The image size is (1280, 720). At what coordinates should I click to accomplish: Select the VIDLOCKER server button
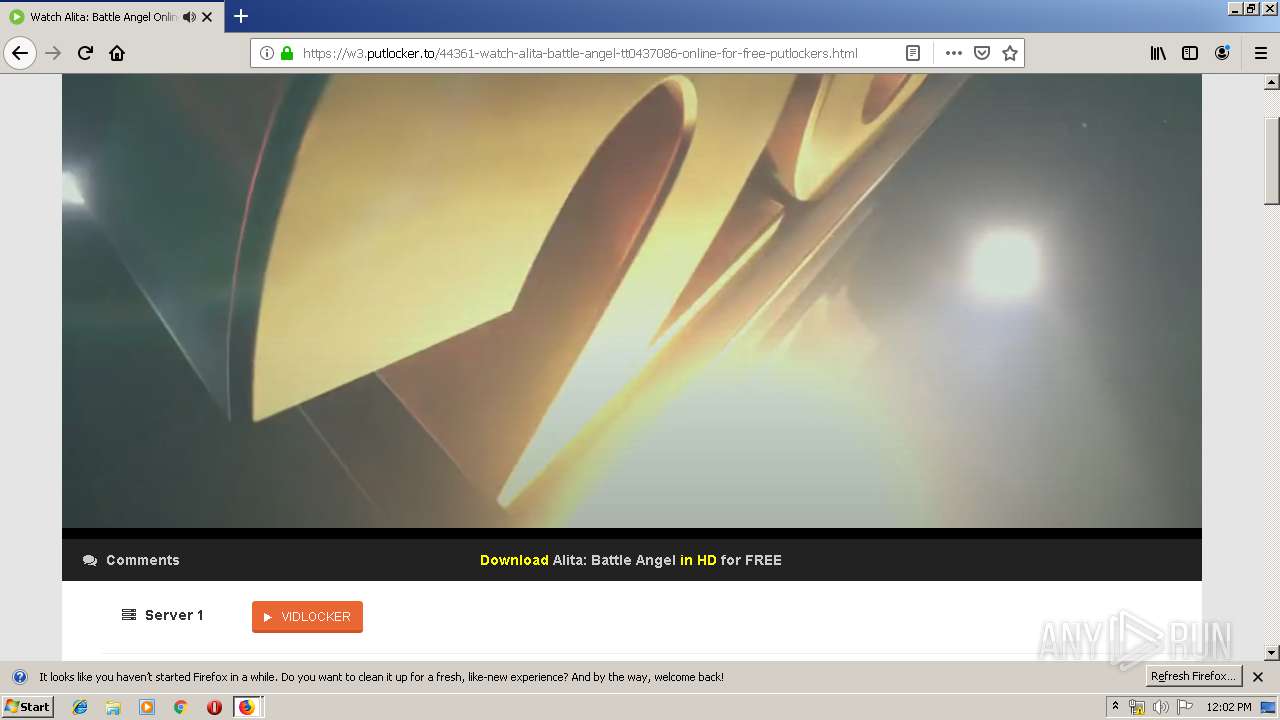(307, 617)
